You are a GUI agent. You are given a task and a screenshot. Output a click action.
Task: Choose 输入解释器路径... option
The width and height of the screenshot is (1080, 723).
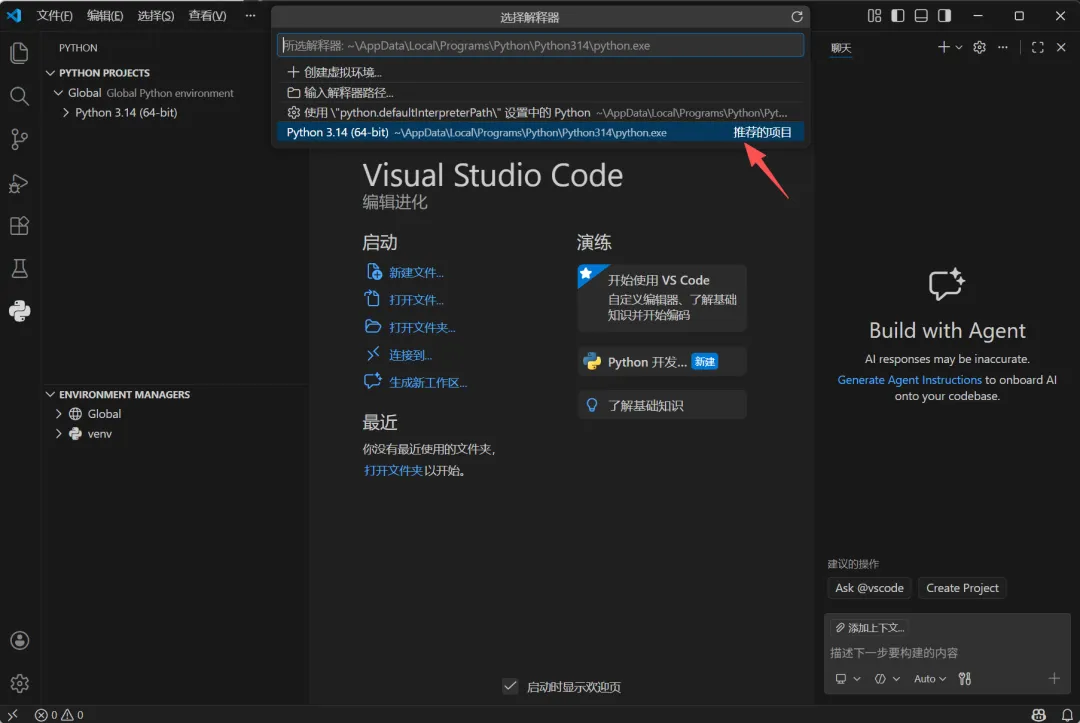pyautogui.click(x=541, y=92)
